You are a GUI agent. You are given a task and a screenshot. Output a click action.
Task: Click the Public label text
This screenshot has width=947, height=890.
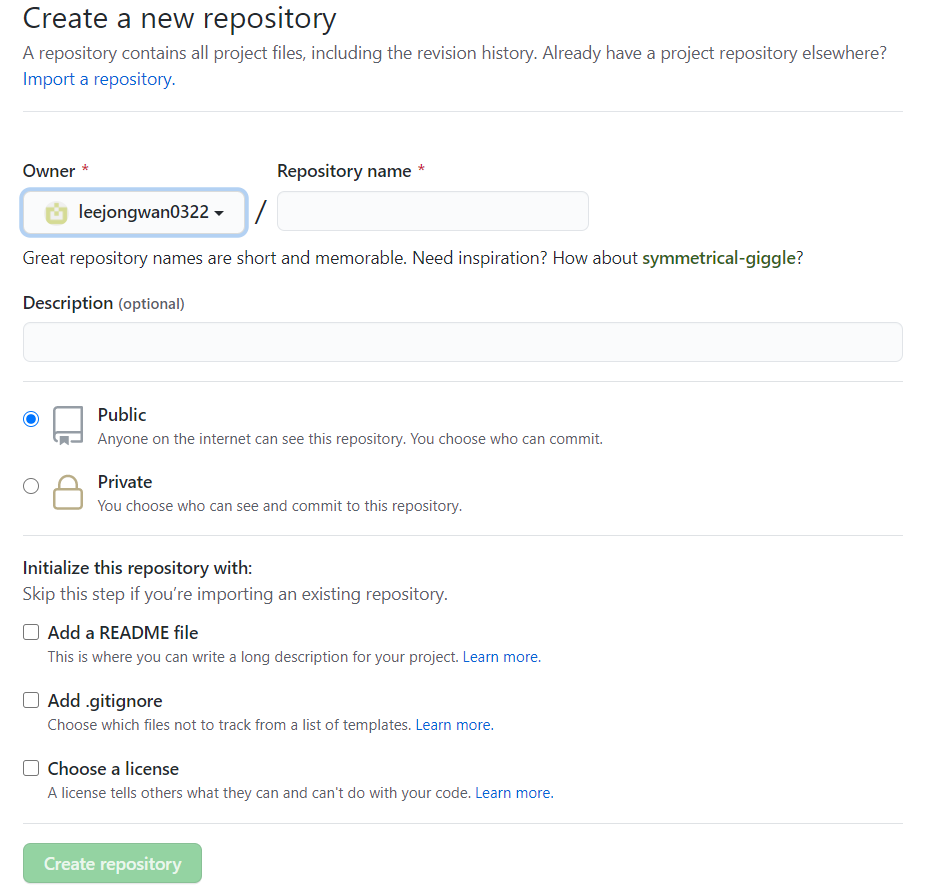point(122,415)
